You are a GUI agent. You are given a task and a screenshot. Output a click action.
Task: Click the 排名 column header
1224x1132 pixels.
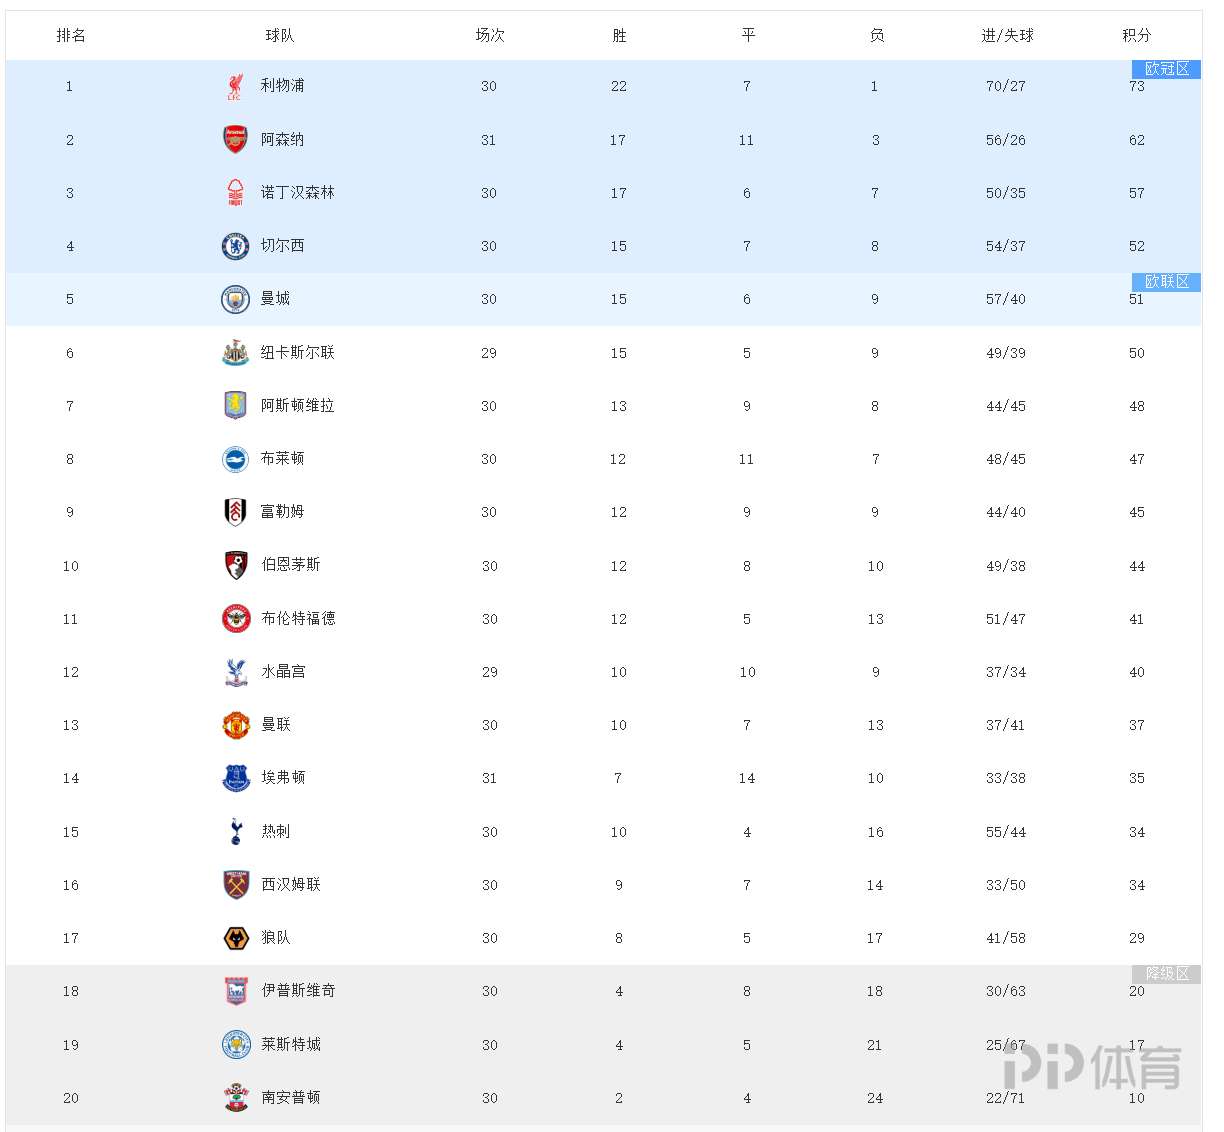pos(71,35)
